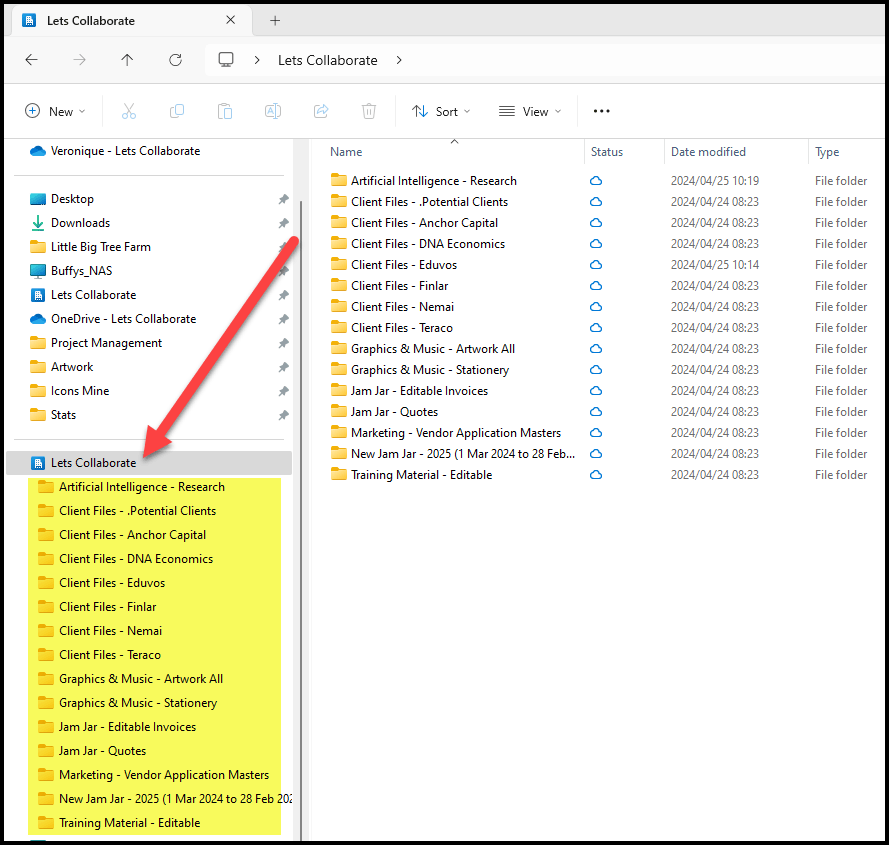Screen dimensions: 889x845
Task: Click the Cut scissors icon in toolbar
Action: [x=129, y=111]
